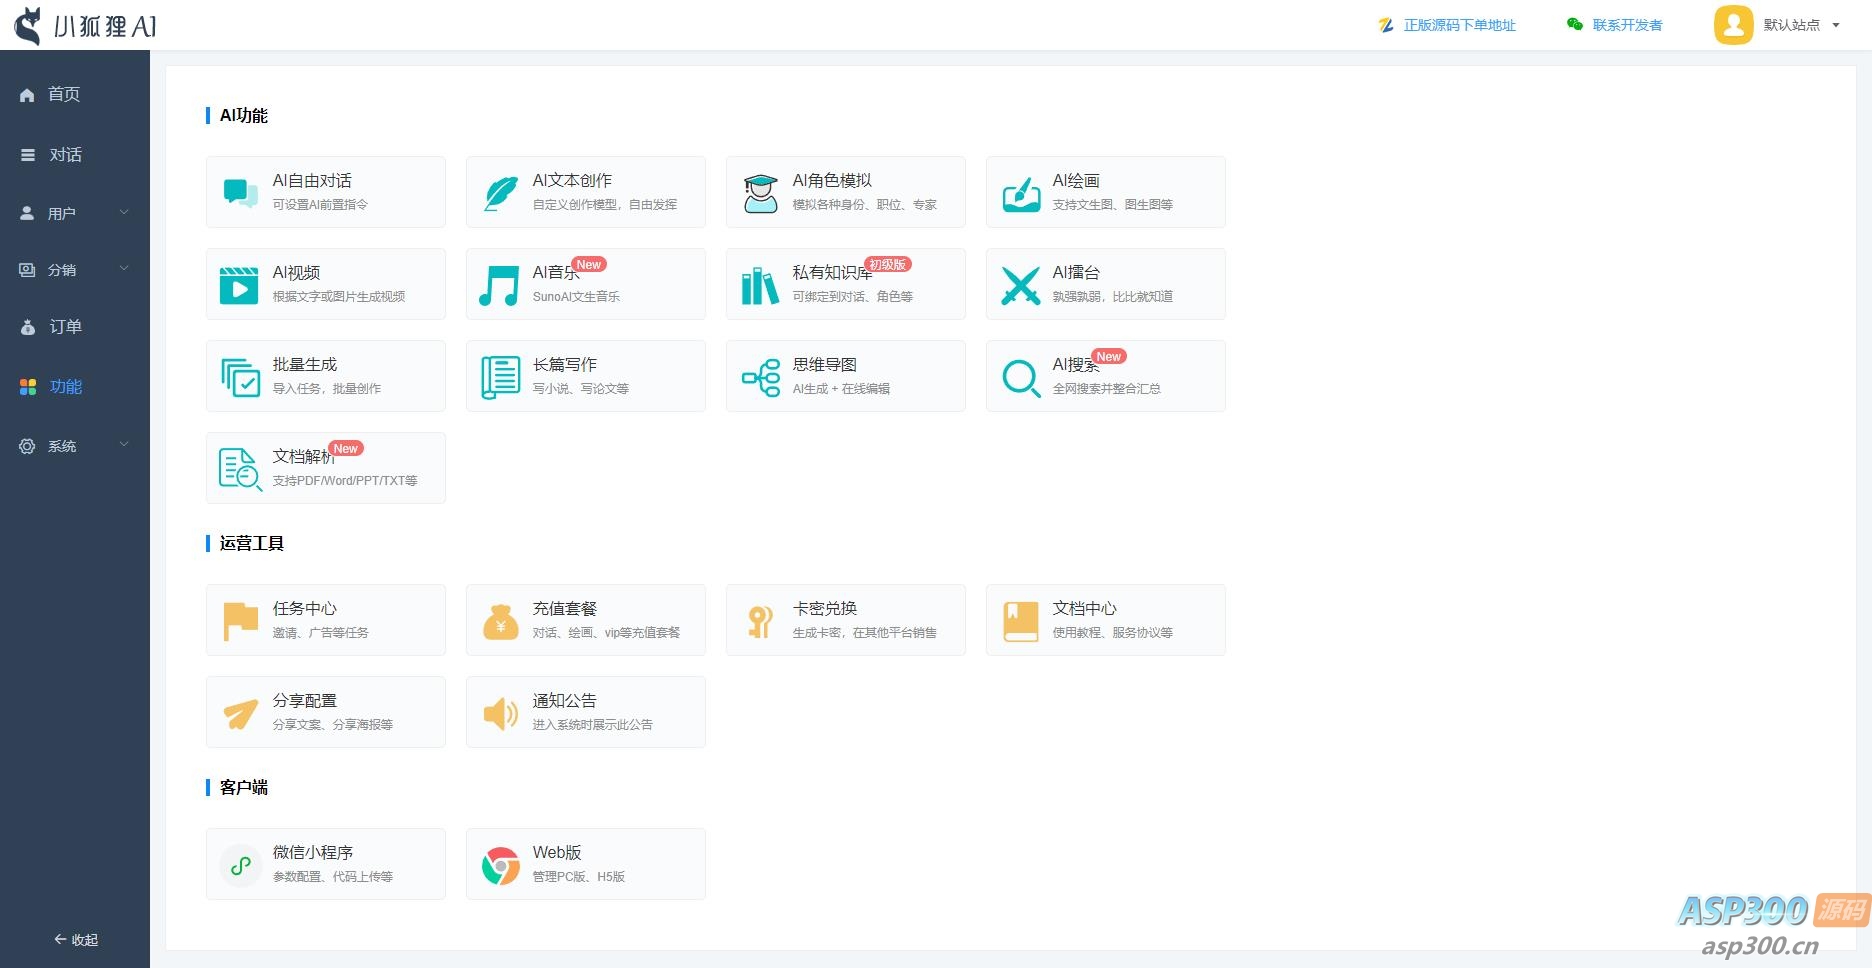The width and height of the screenshot is (1872, 968).
Task: Click the 微信小程序 WeChat mini-program icon
Action: click(239, 864)
